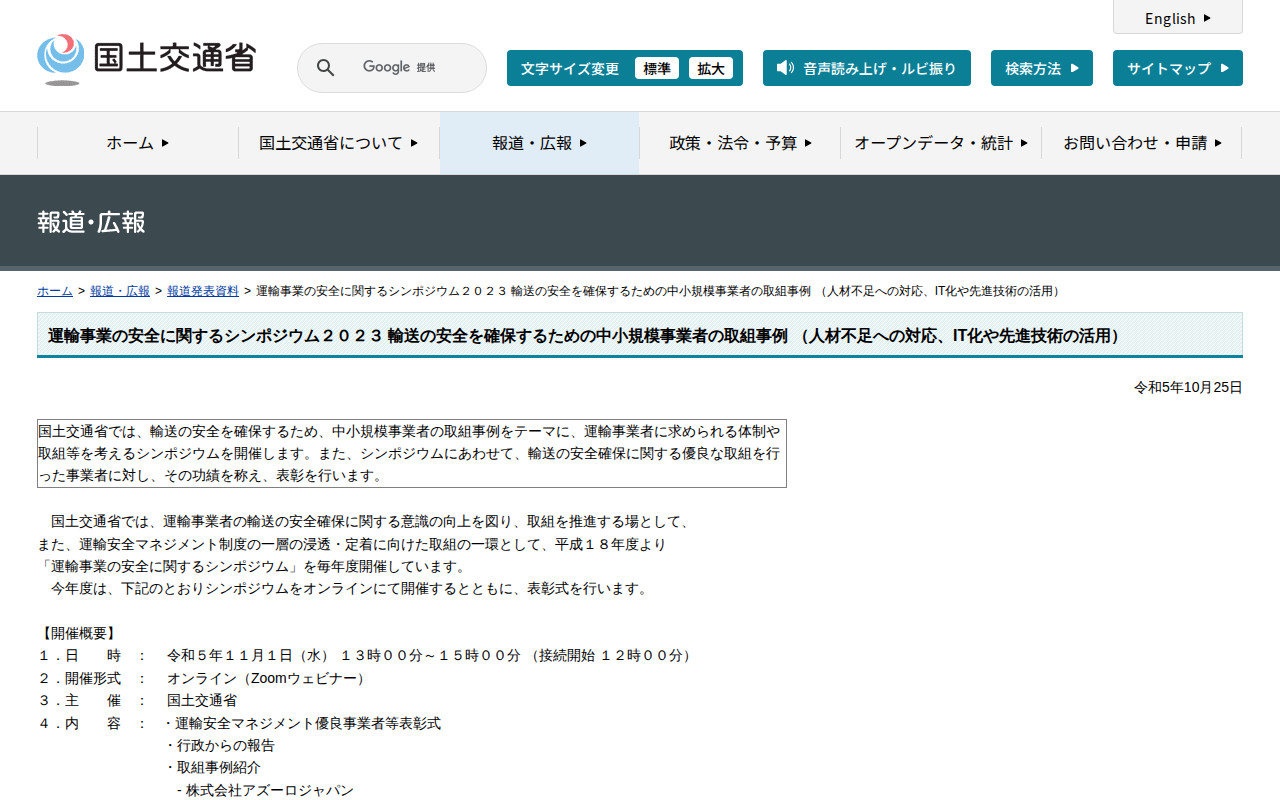Open the オープンデータ・統計 menu

941,143
